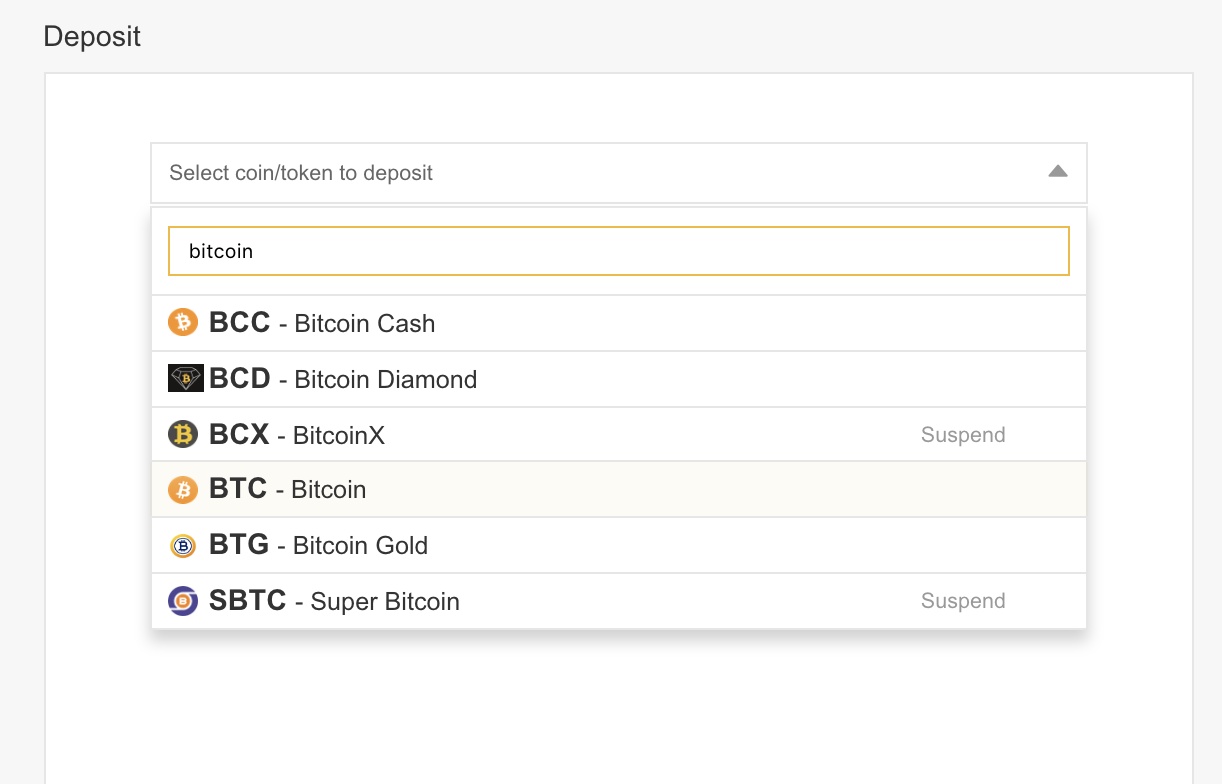Focus the search field containing 'bitcoin'
Viewport: 1222px width, 784px height.
[618, 251]
